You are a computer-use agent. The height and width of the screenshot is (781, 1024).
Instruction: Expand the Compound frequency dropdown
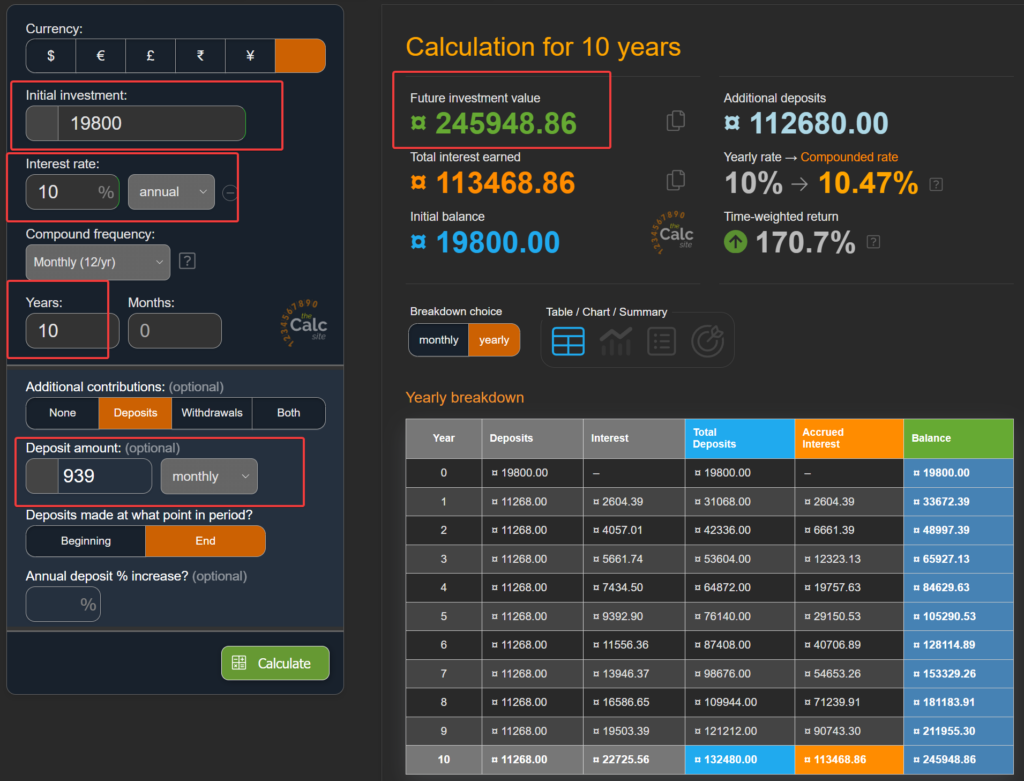click(98, 262)
